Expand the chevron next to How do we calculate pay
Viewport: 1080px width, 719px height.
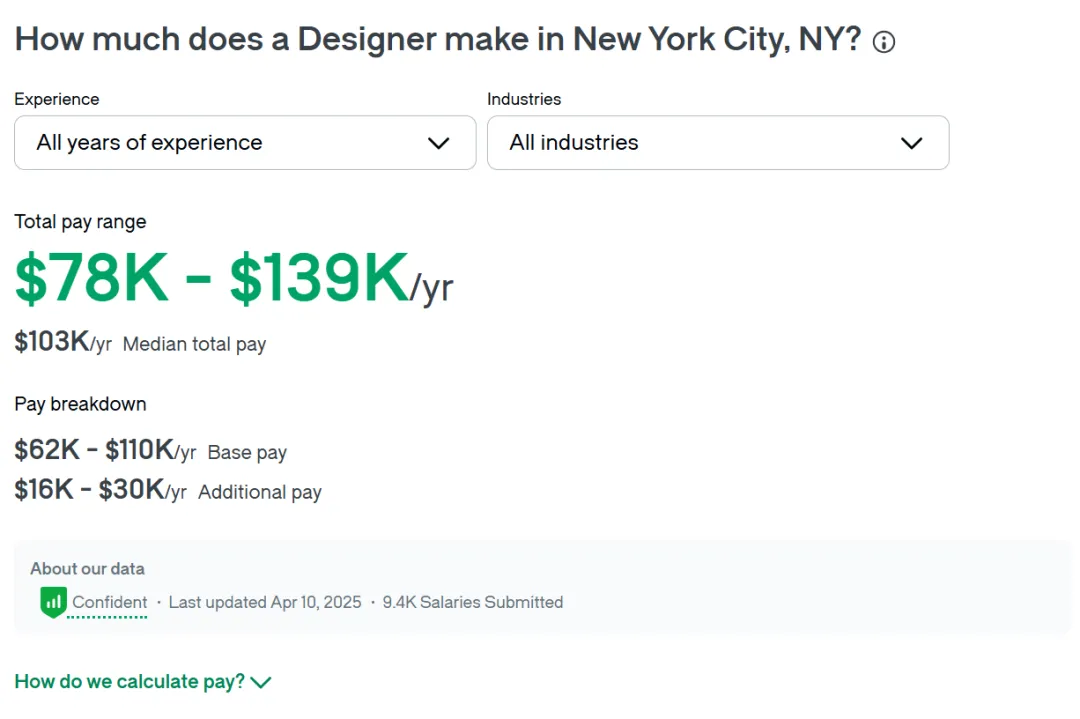click(x=261, y=682)
